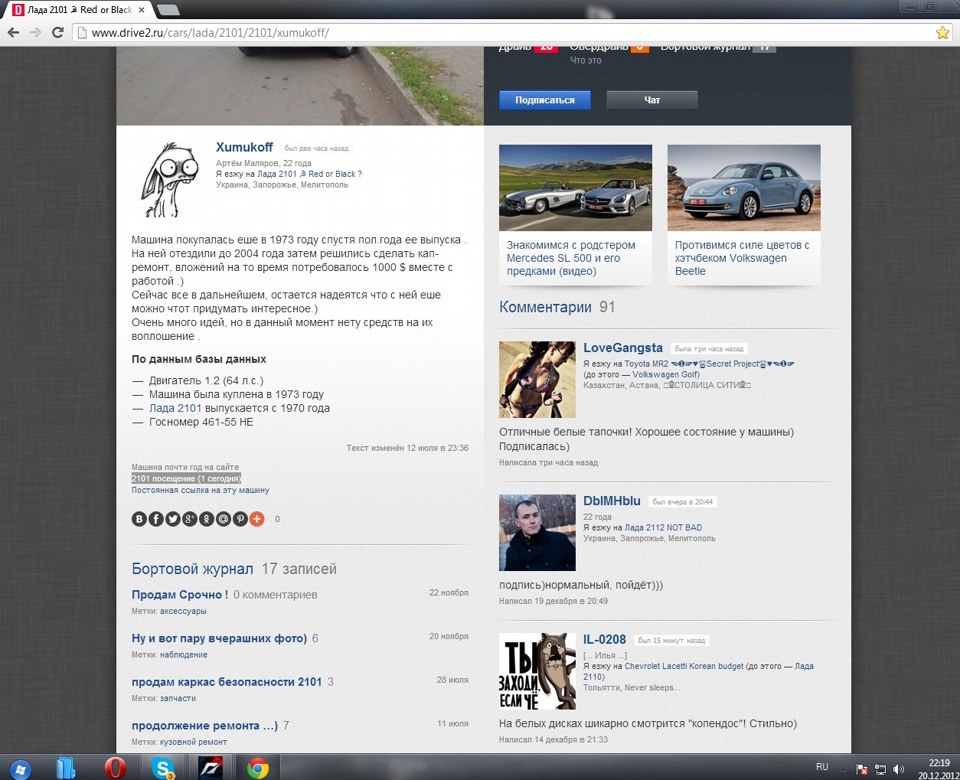Open 'Chevrolet Lacetti Korean budget' link
Screen dimensions: 960x780
[684, 666]
